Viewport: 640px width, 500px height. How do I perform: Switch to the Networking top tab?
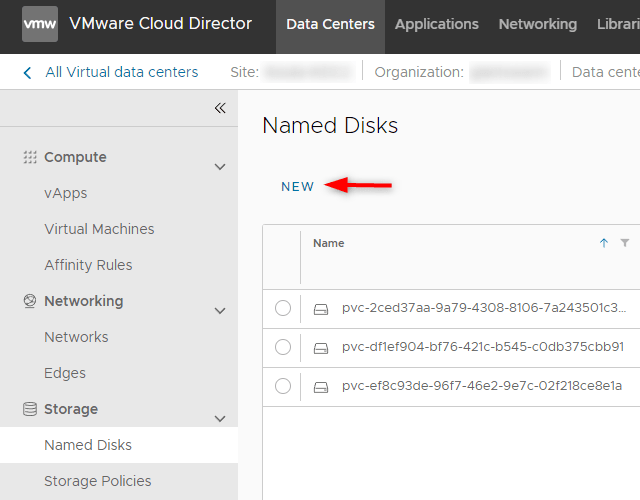click(538, 24)
